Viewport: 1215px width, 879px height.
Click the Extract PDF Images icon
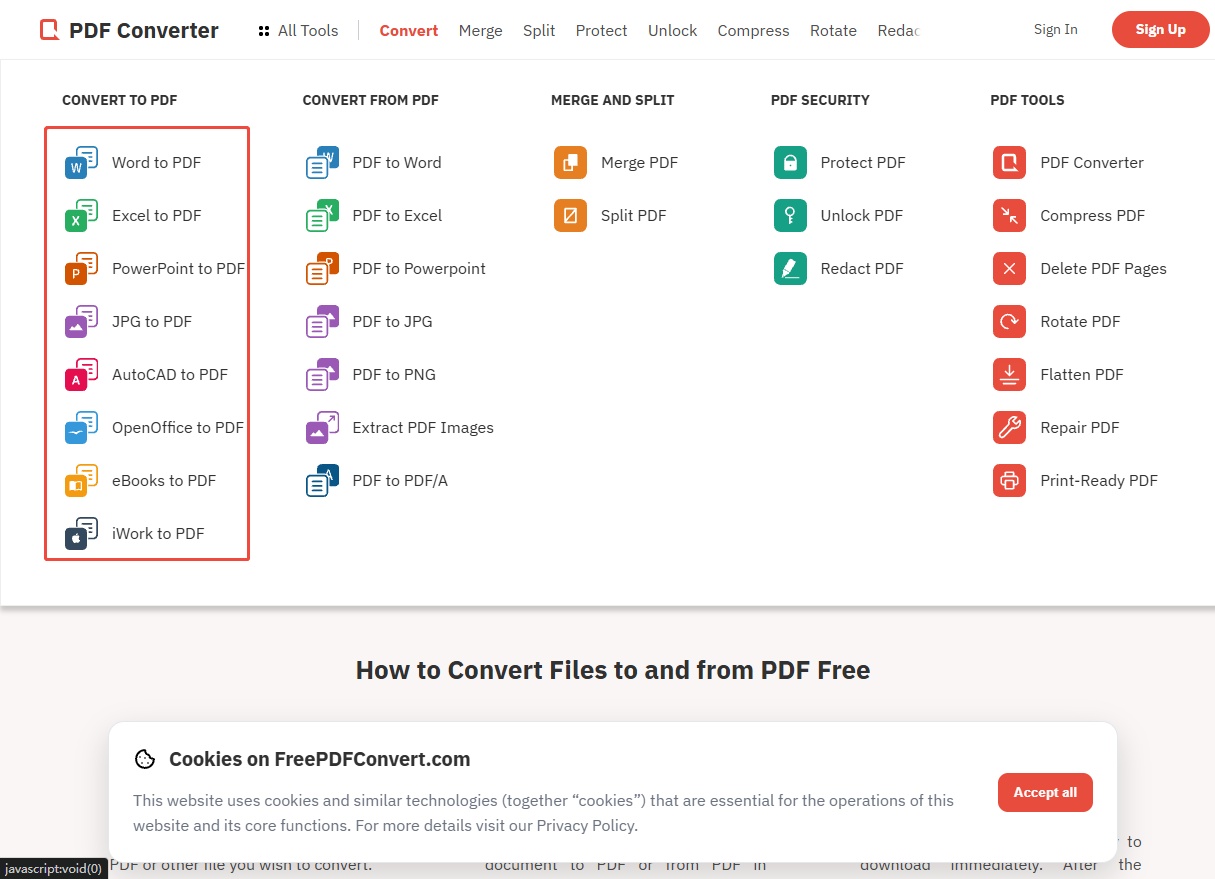322,427
